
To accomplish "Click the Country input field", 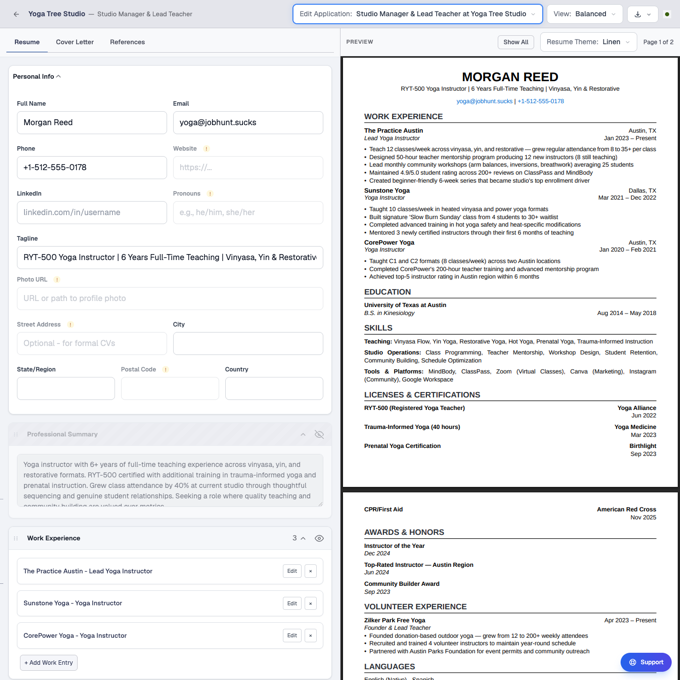I will pos(274,388).
